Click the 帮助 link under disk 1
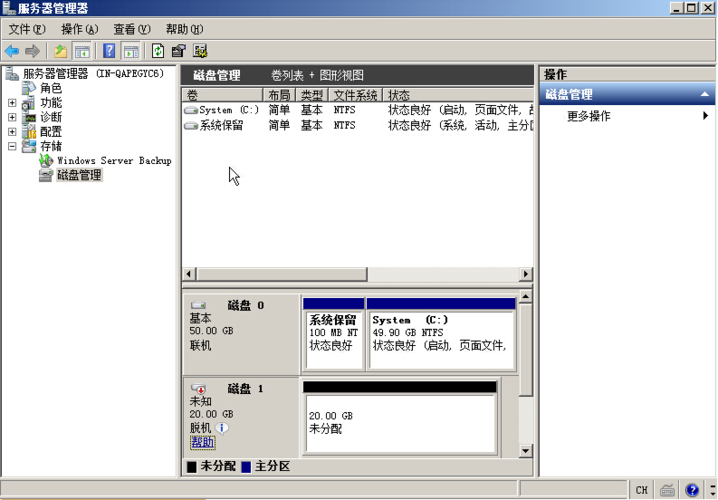The height and width of the screenshot is (500, 718). (x=203, y=442)
